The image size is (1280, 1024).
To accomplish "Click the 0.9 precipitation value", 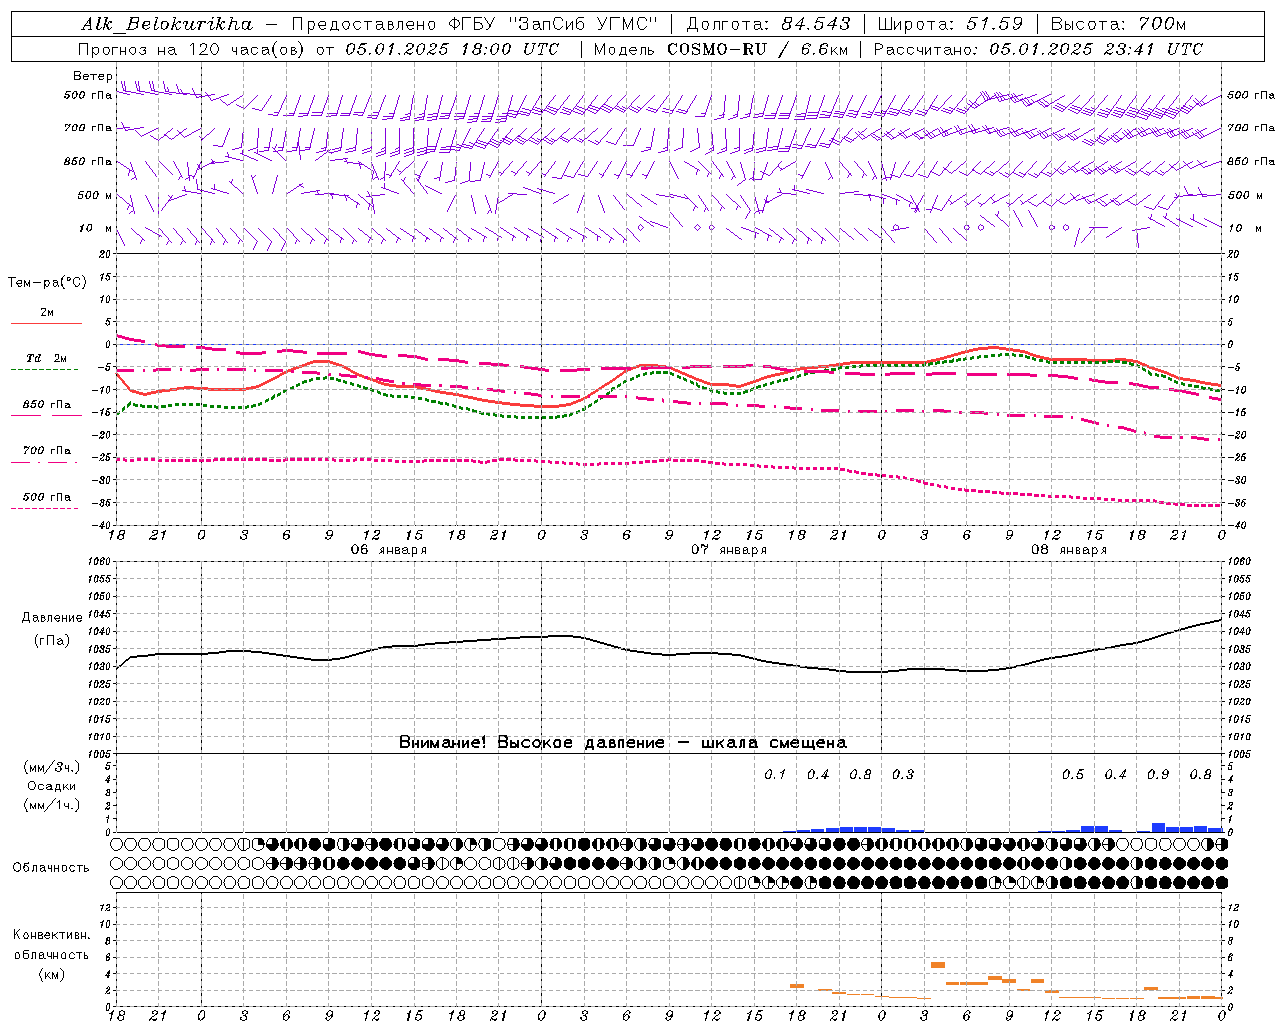I will tap(1158, 774).
